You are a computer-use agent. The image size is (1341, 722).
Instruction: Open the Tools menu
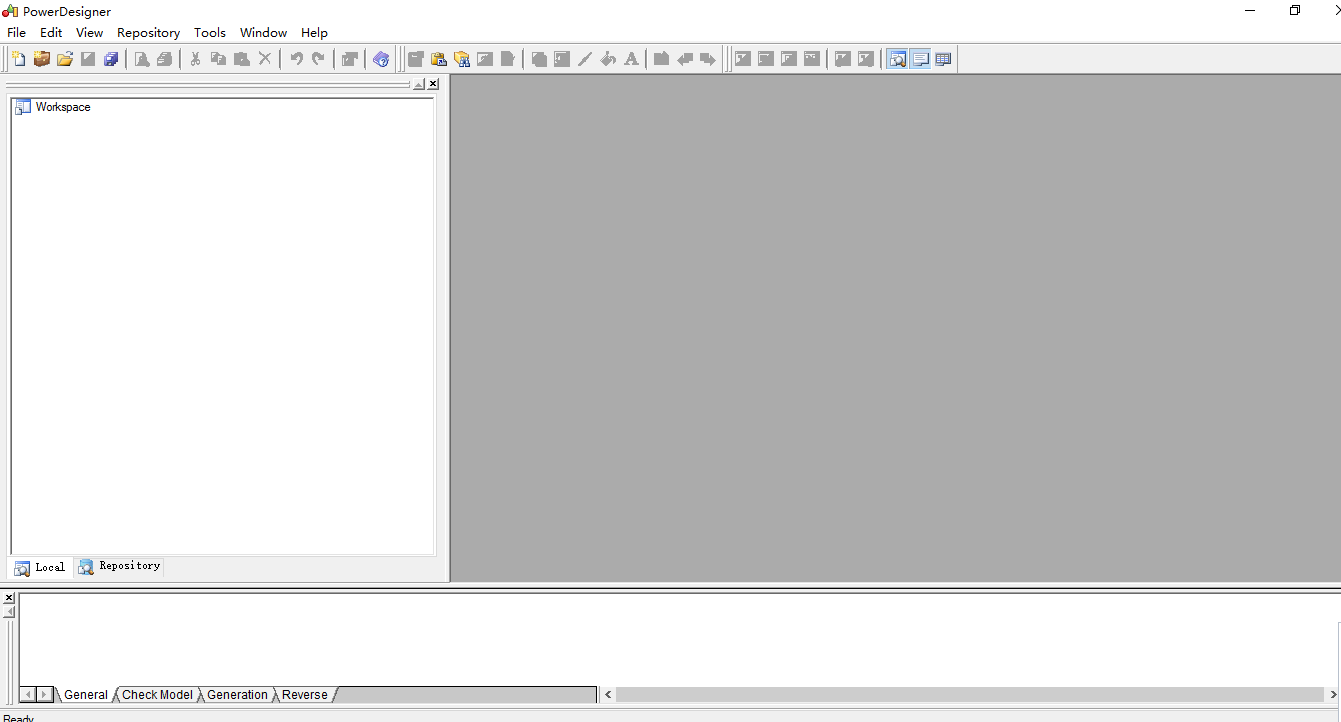coord(210,33)
